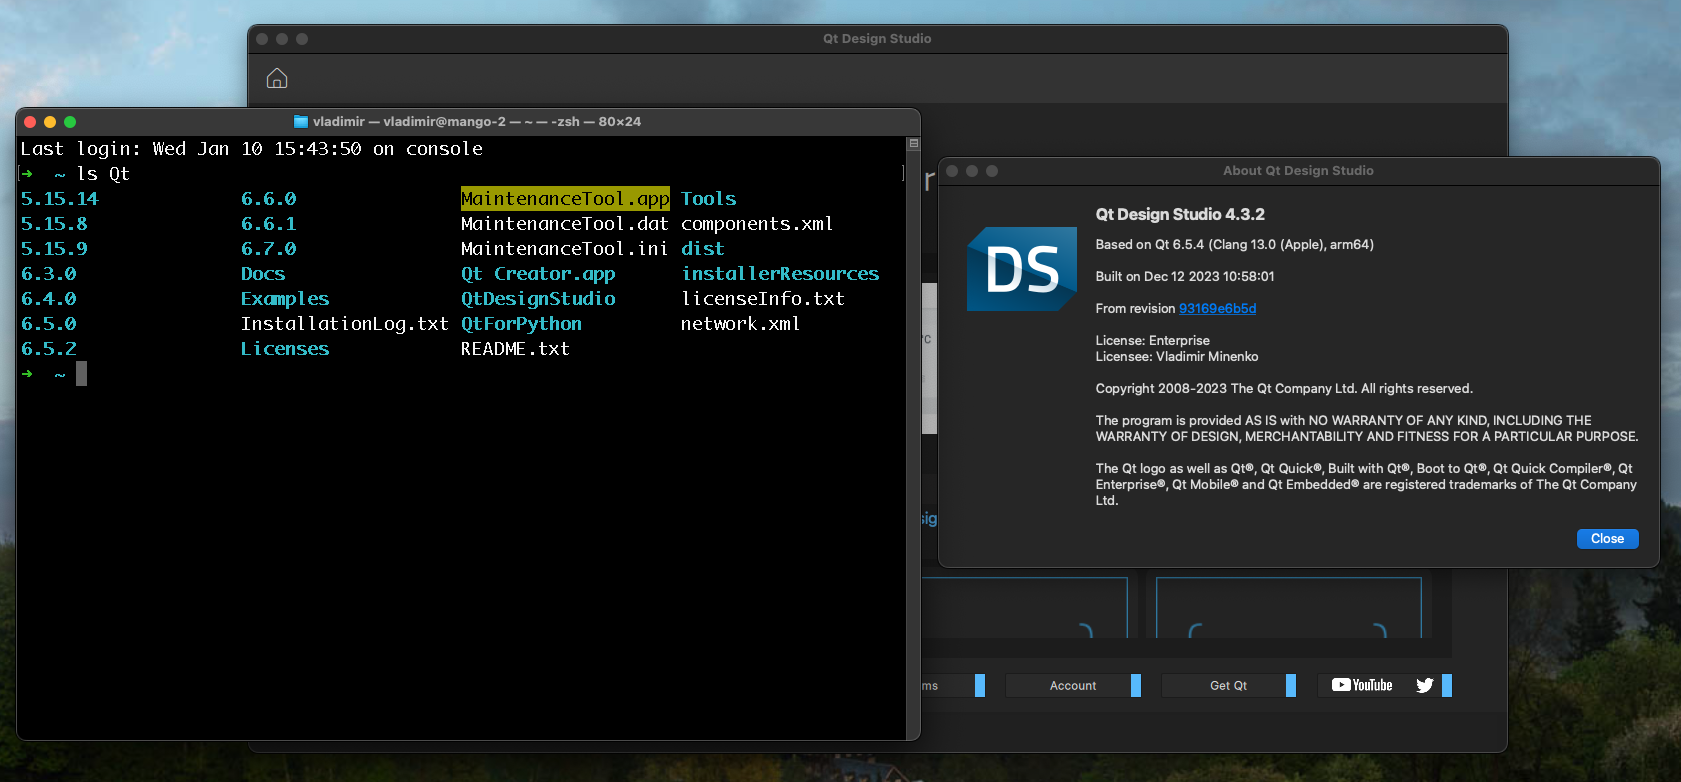Click the 'Based on Qt 6.5.4' line
The height and width of the screenshot is (782, 1681).
point(1234,244)
